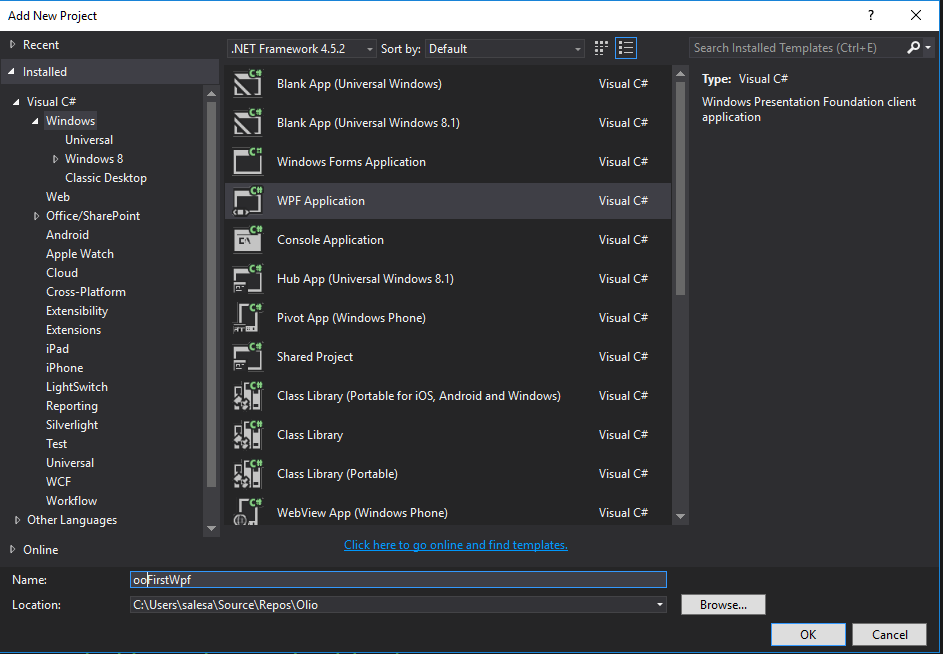Viewport: 943px width, 654px height.
Task: Click the Hub App template icon
Action: 247,279
